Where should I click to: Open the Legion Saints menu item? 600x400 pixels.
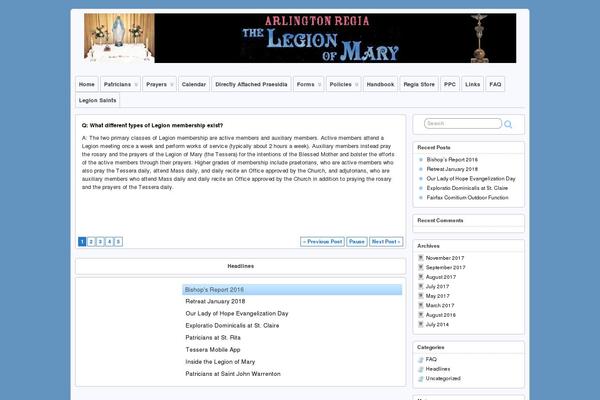coord(98,100)
